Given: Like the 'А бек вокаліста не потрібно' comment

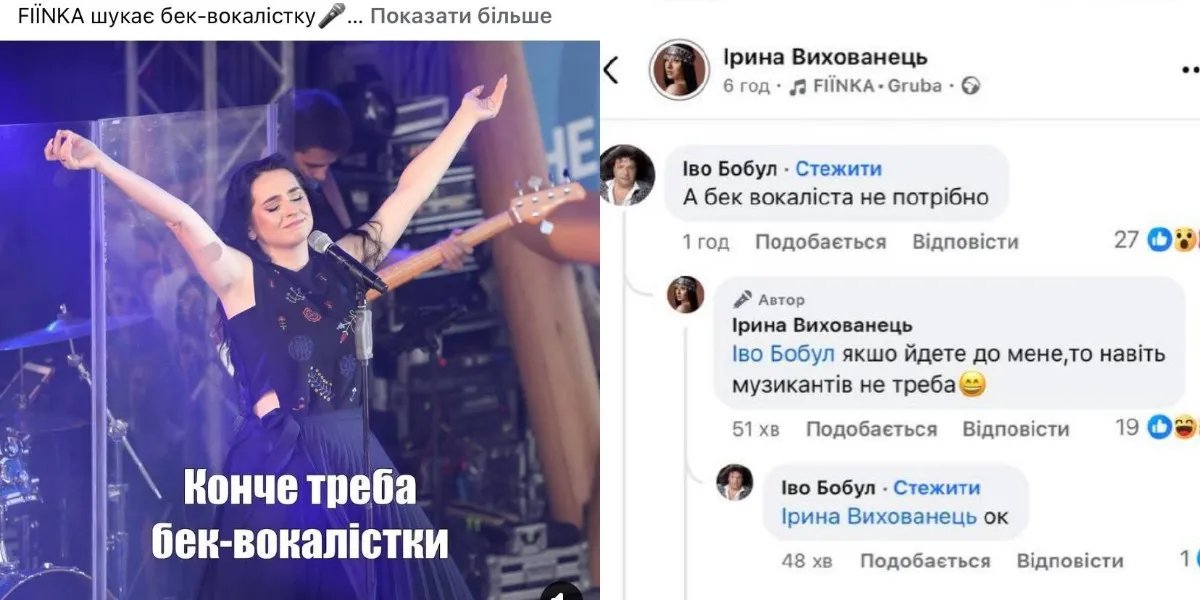Looking at the screenshot, I should 820,242.
